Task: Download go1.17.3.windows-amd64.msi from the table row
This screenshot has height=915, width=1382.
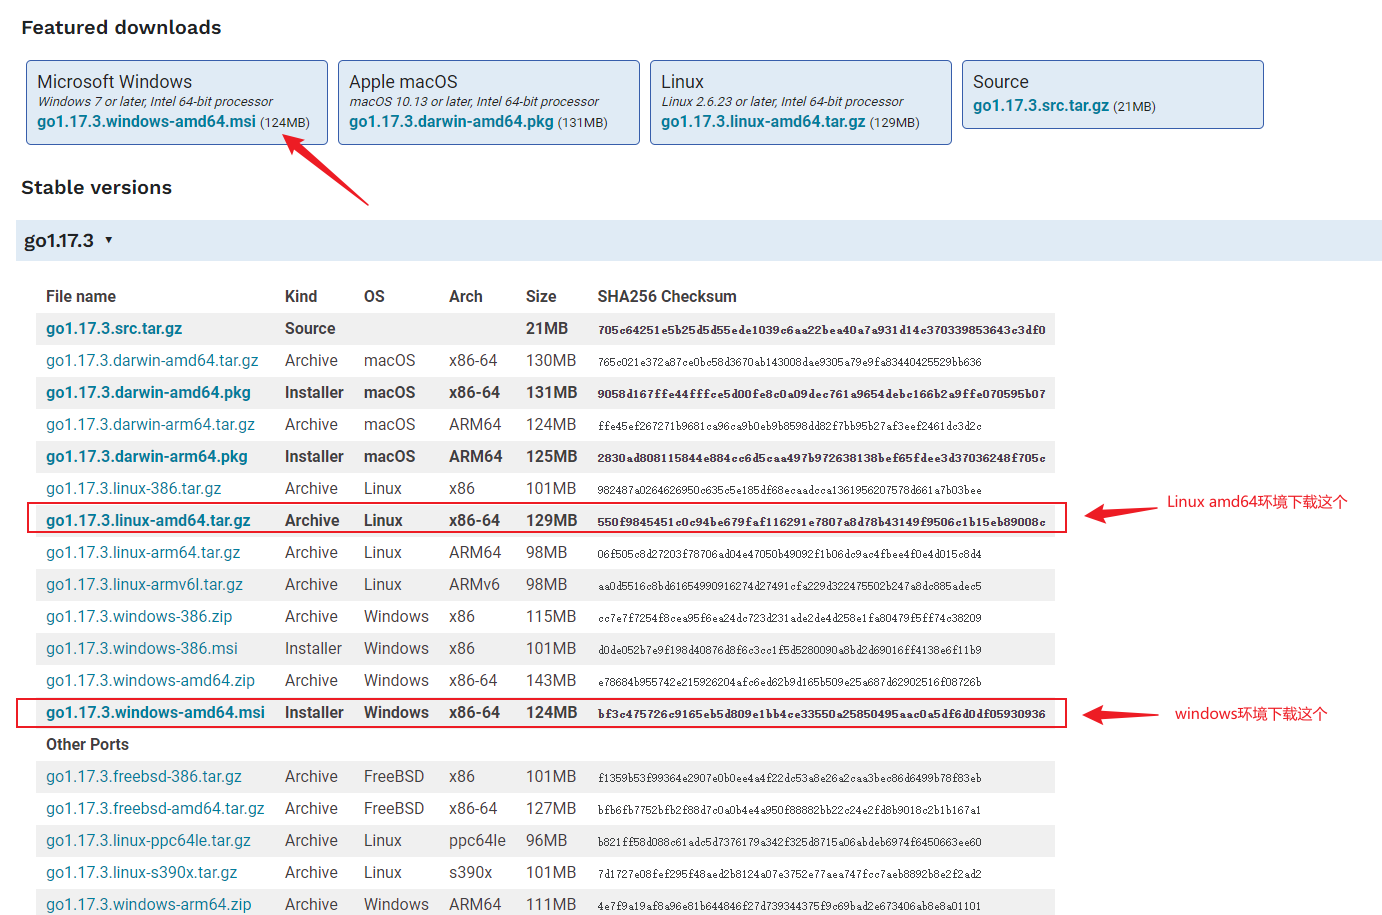Action: (155, 713)
